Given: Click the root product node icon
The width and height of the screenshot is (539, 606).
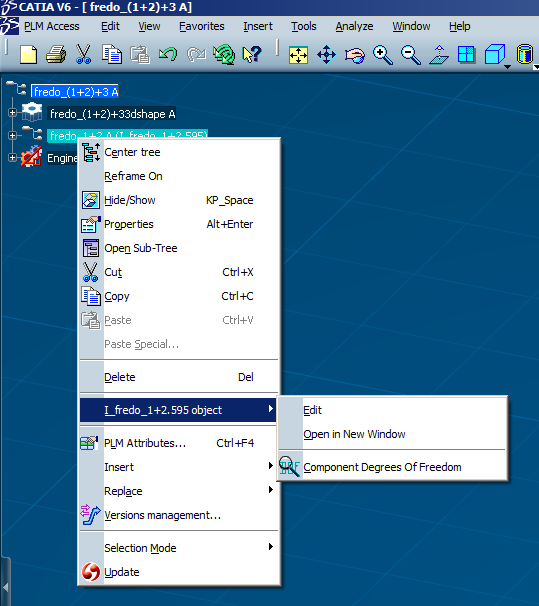Looking at the screenshot, I should click(x=17, y=89).
